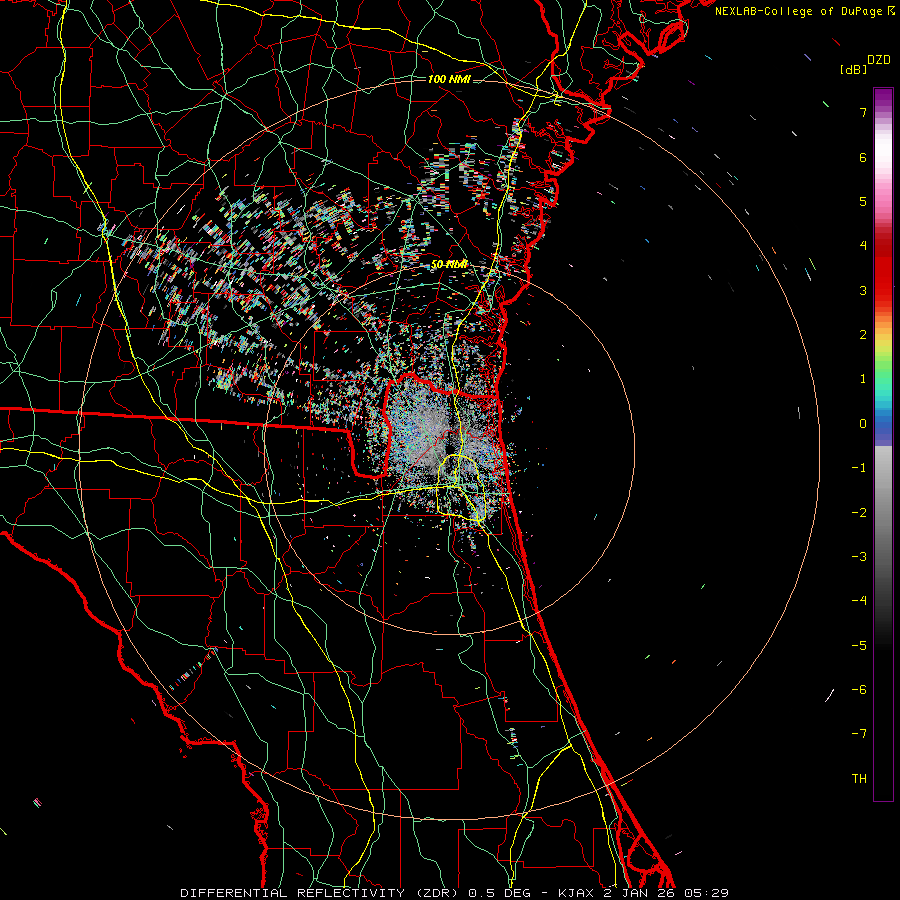Click the '-6' value on color scale
Viewport: 900px width, 900px height.
coord(859,690)
